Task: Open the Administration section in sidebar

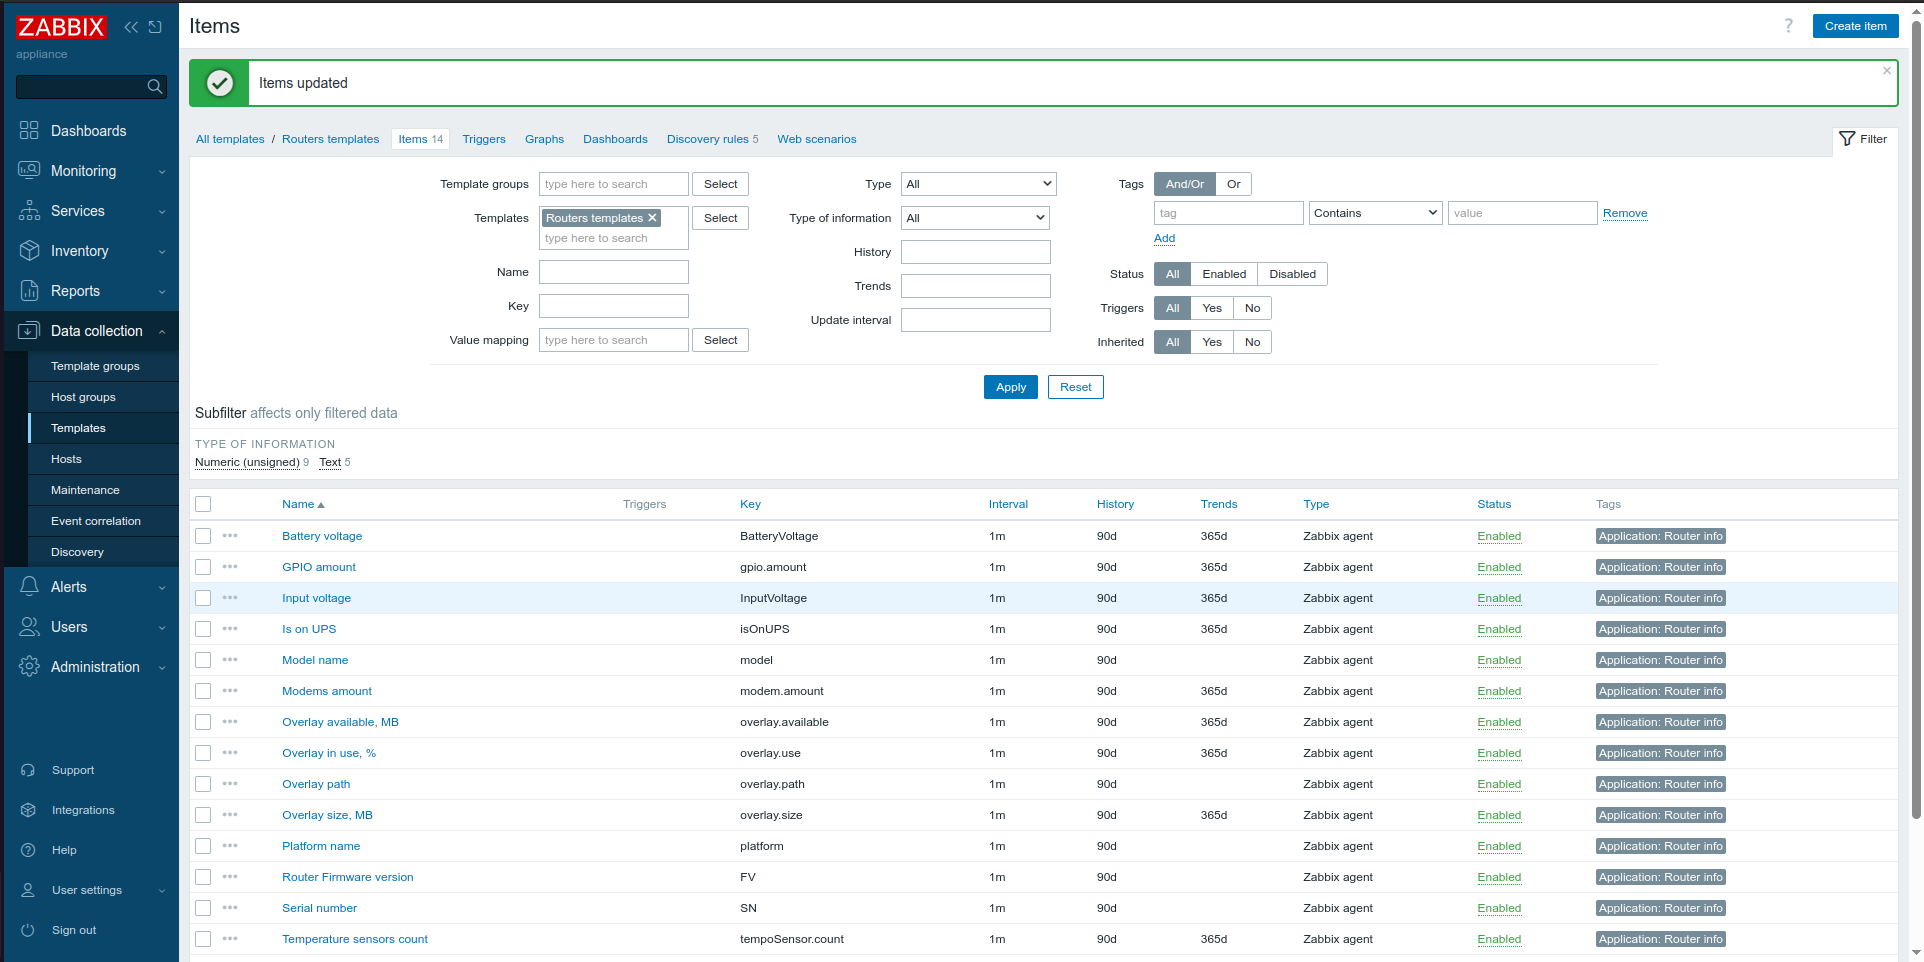Action: [x=93, y=667]
